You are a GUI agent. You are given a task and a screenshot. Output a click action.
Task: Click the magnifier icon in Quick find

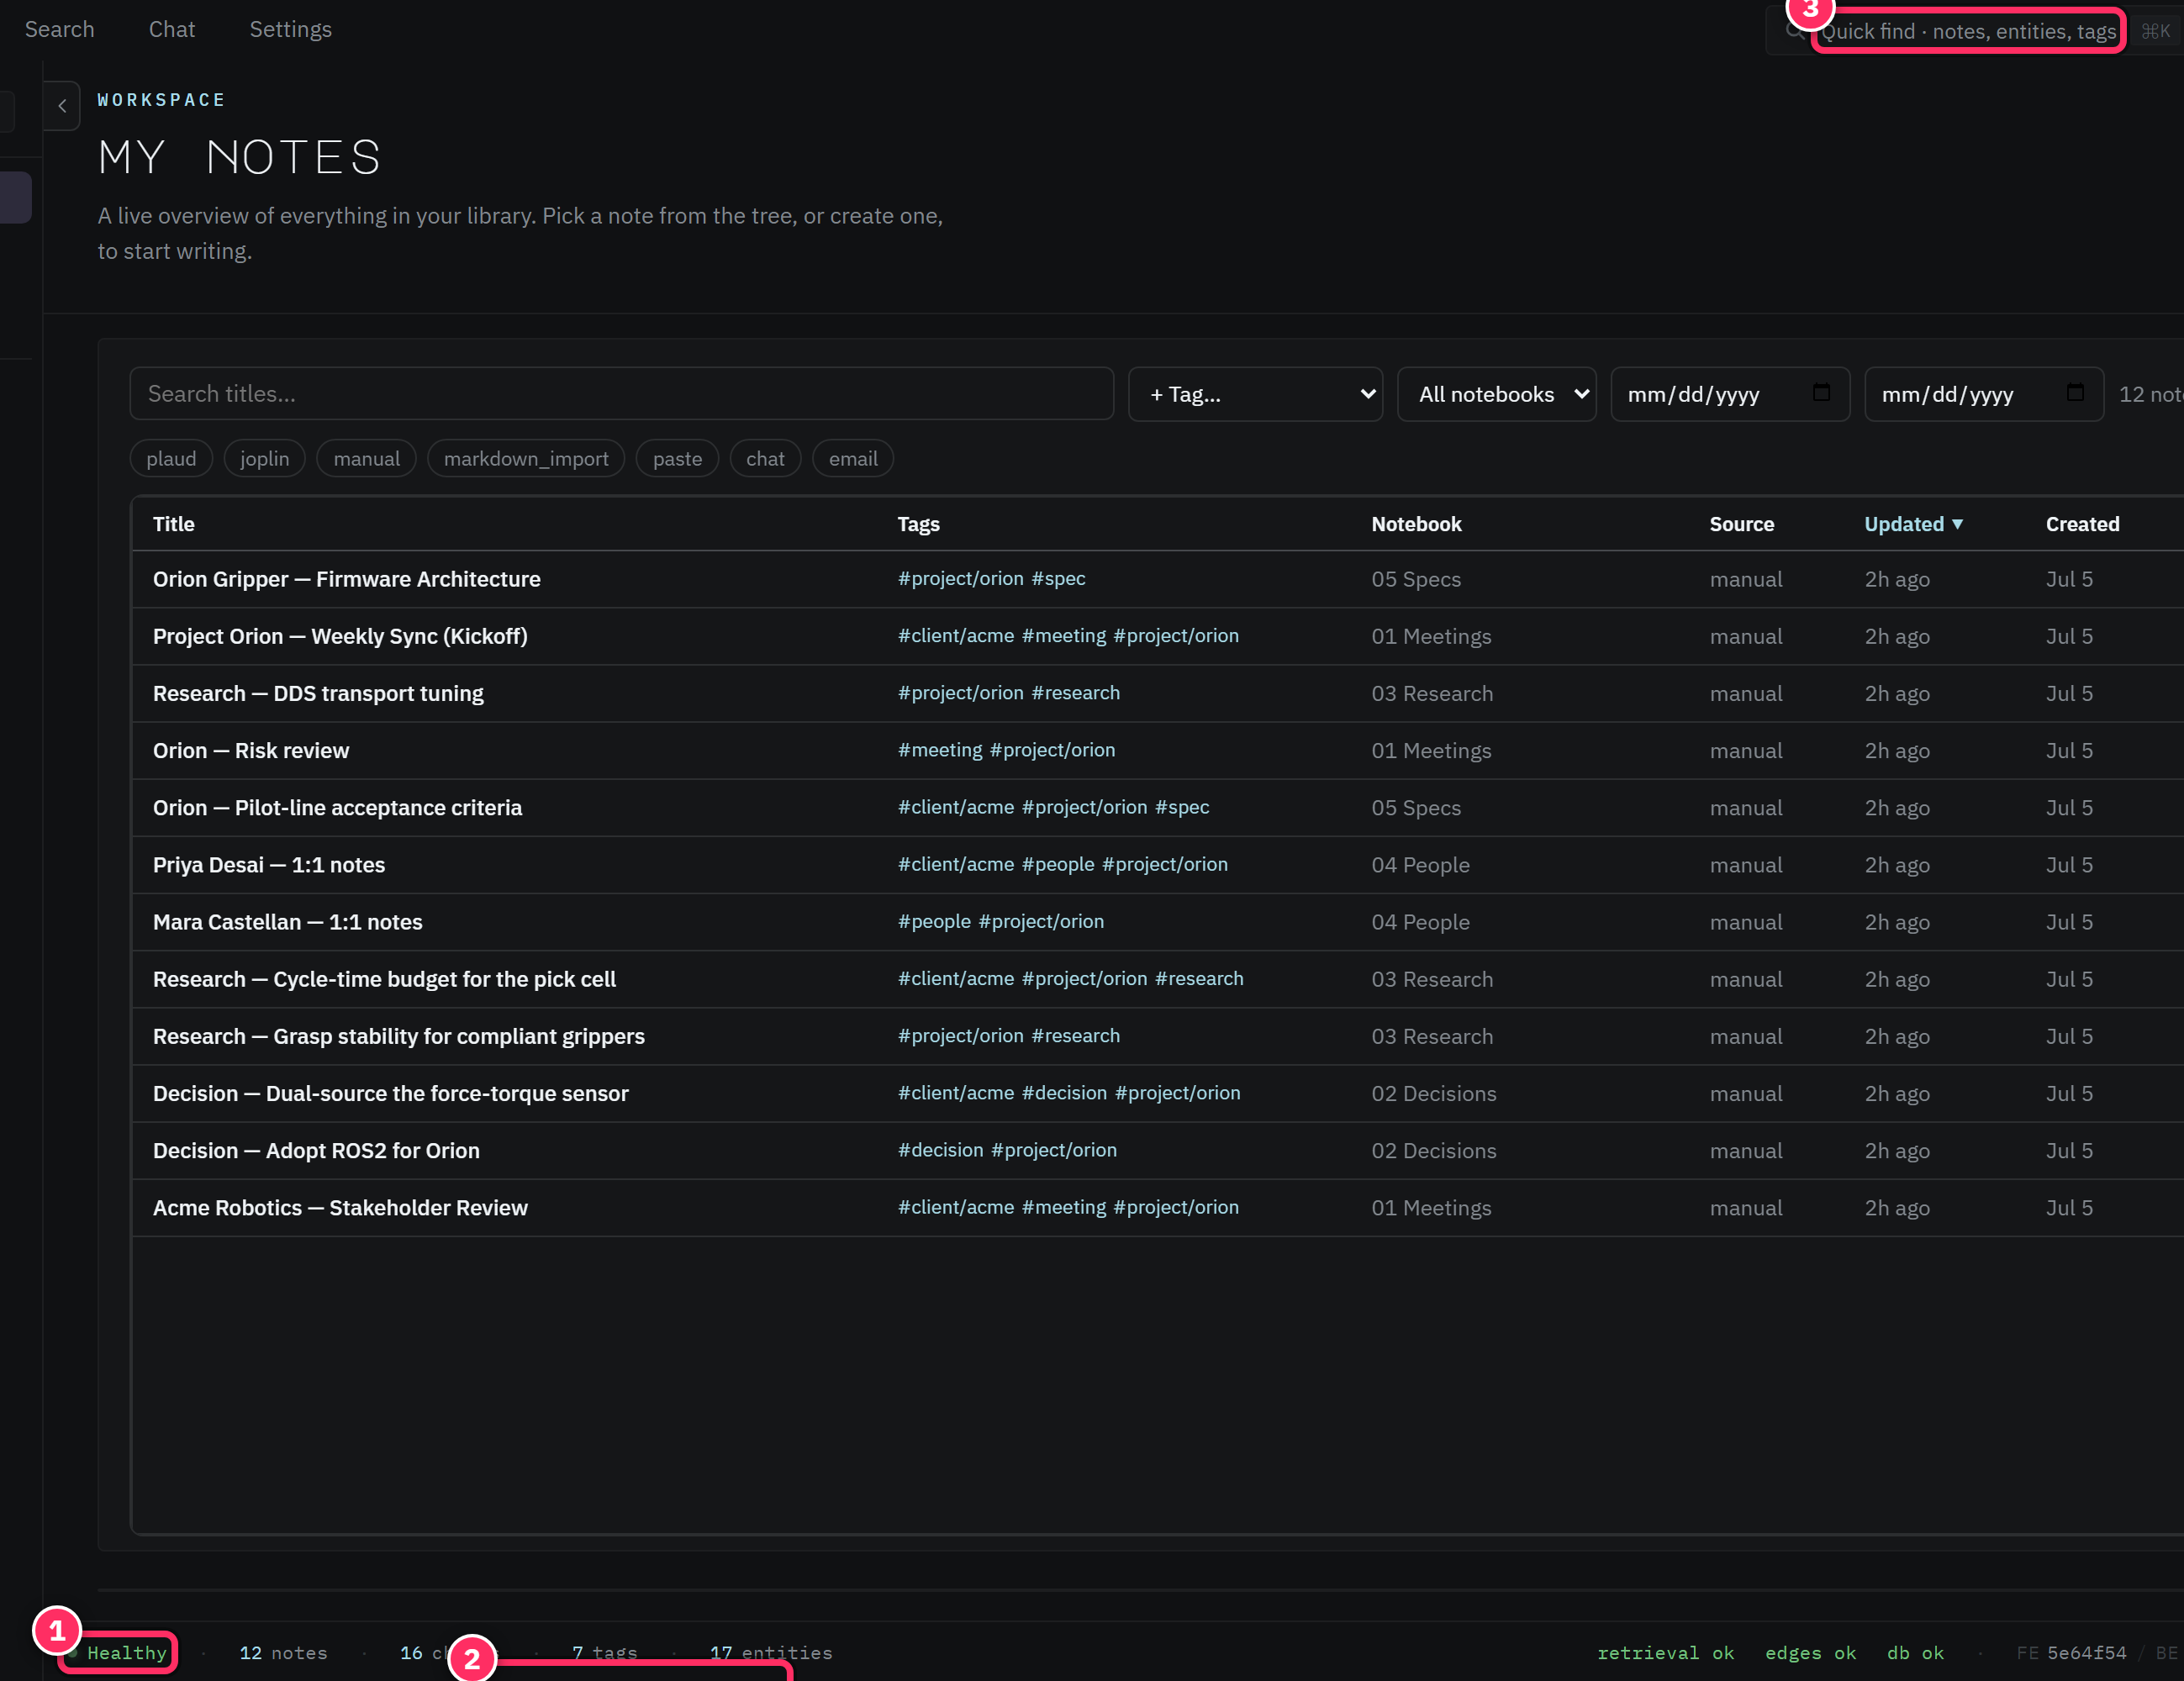click(1795, 31)
